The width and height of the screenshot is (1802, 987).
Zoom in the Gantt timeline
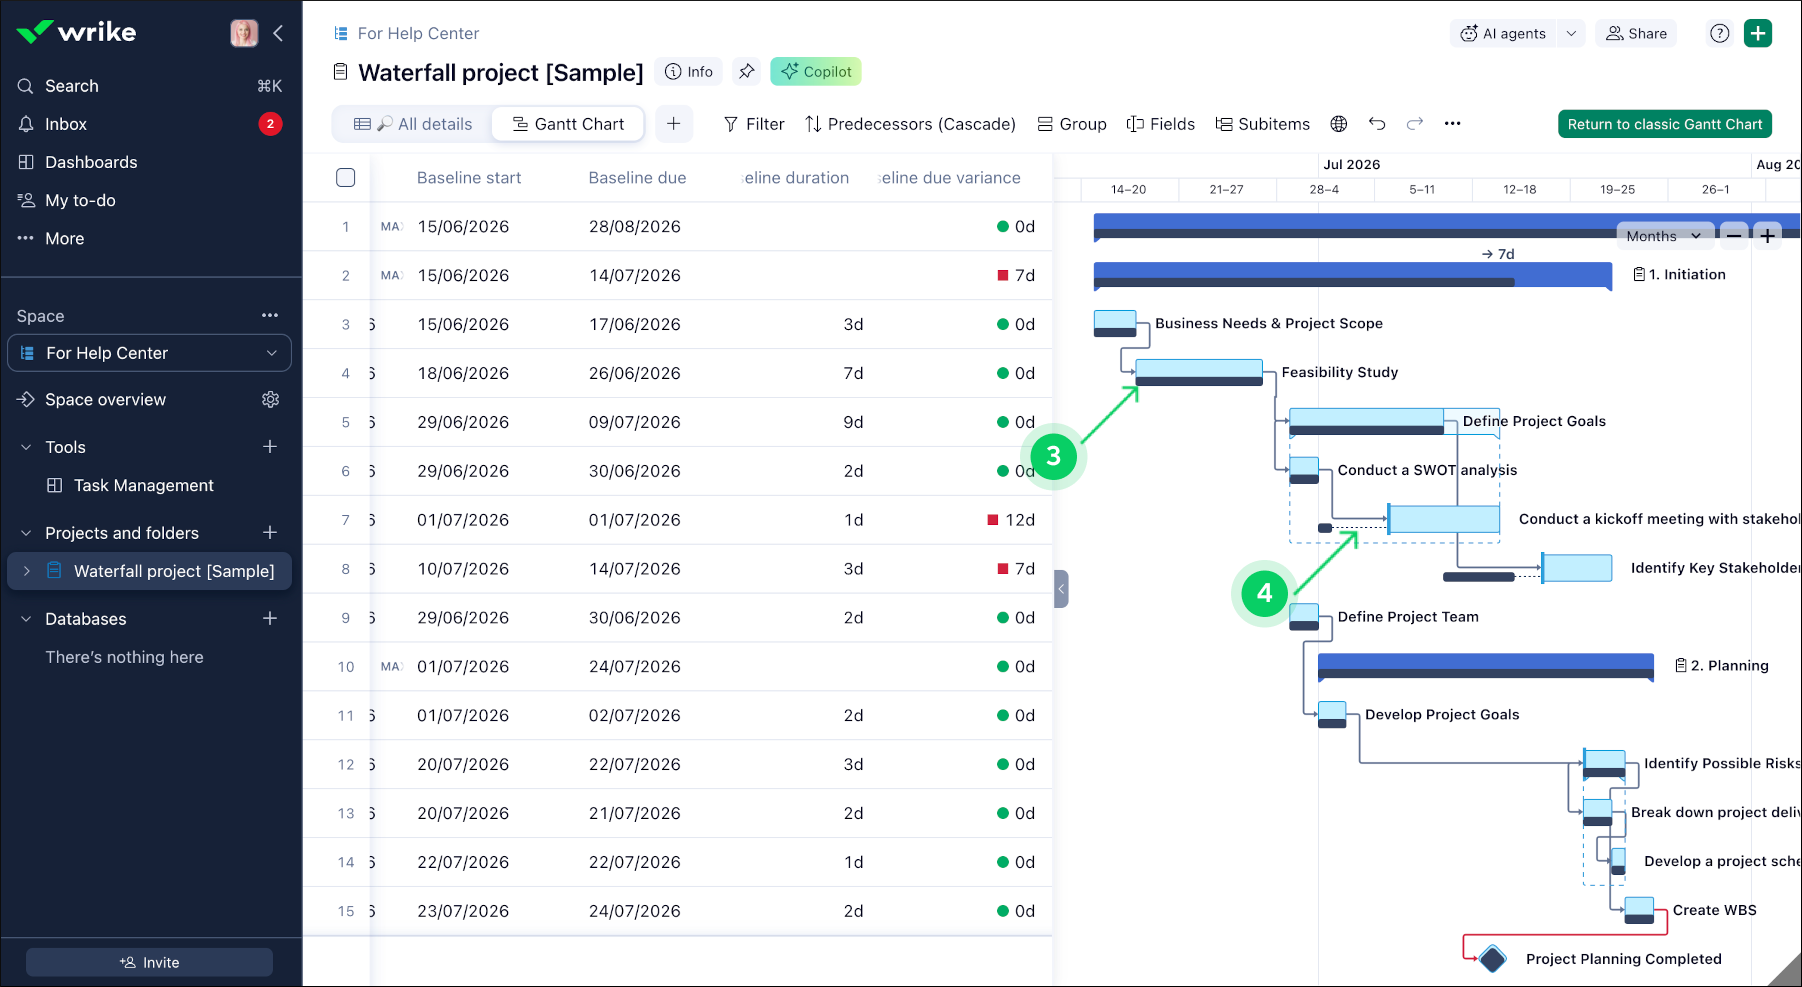[x=1768, y=236]
